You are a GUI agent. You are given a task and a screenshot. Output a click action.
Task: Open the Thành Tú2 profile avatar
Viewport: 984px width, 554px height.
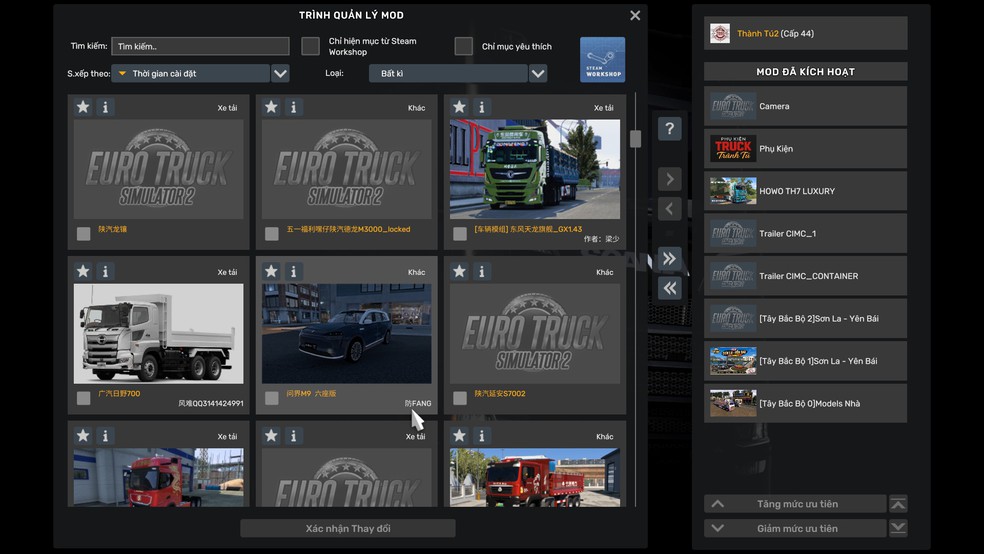pyautogui.click(x=720, y=33)
